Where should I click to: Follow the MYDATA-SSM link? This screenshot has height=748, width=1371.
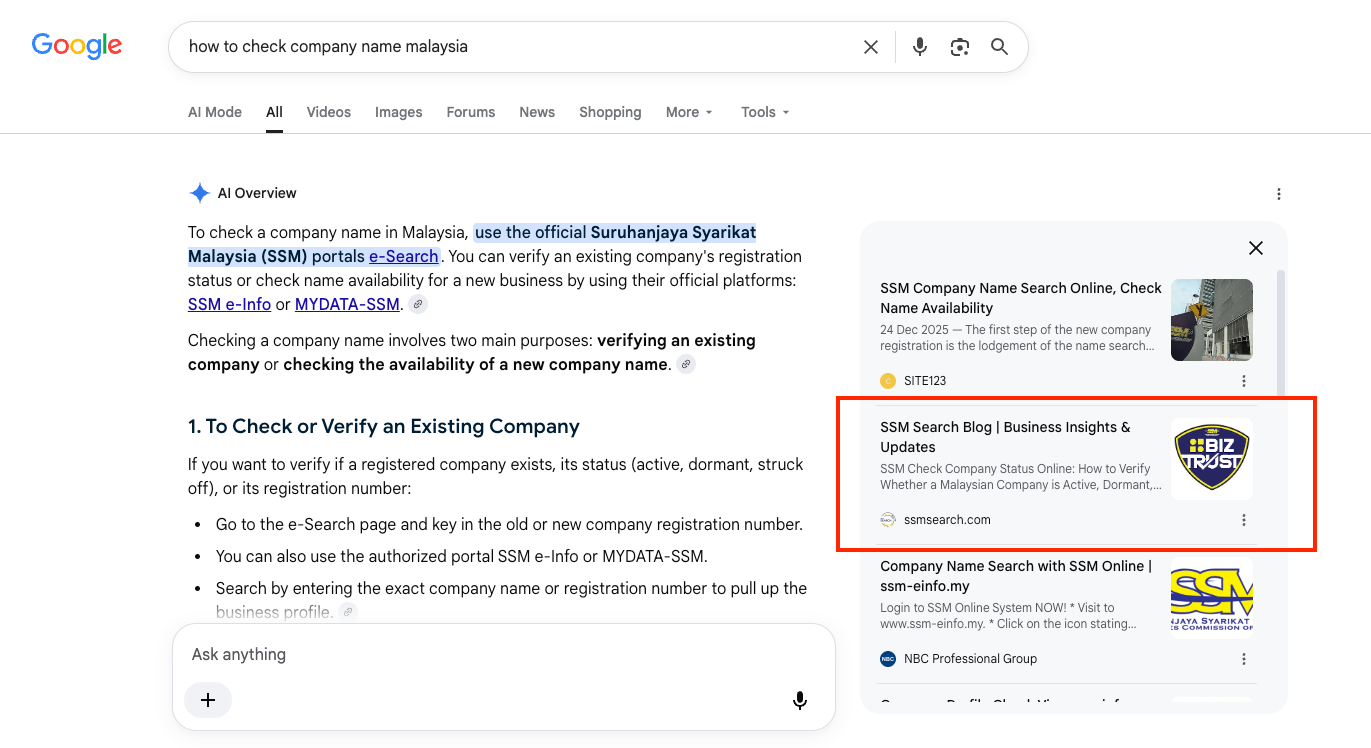pyautogui.click(x=348, y=304)
